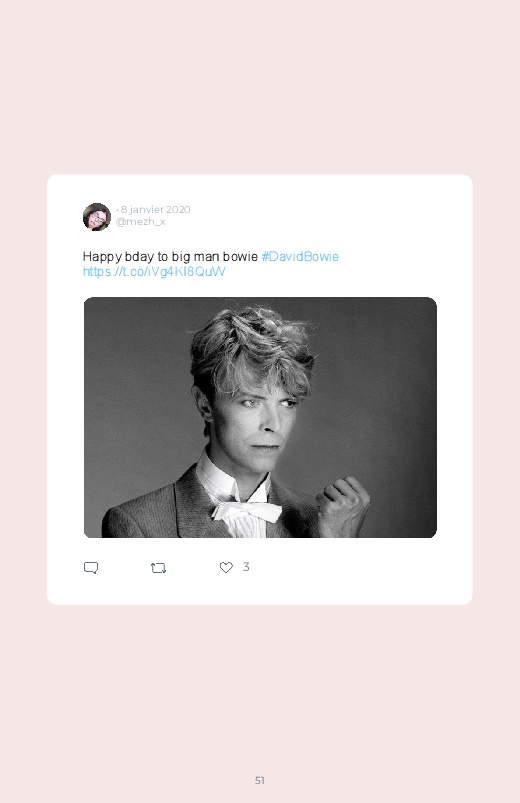Open the #DavidBowie hashtag
The width and height of the screenshot is (520, 803).
pos(300,256)
